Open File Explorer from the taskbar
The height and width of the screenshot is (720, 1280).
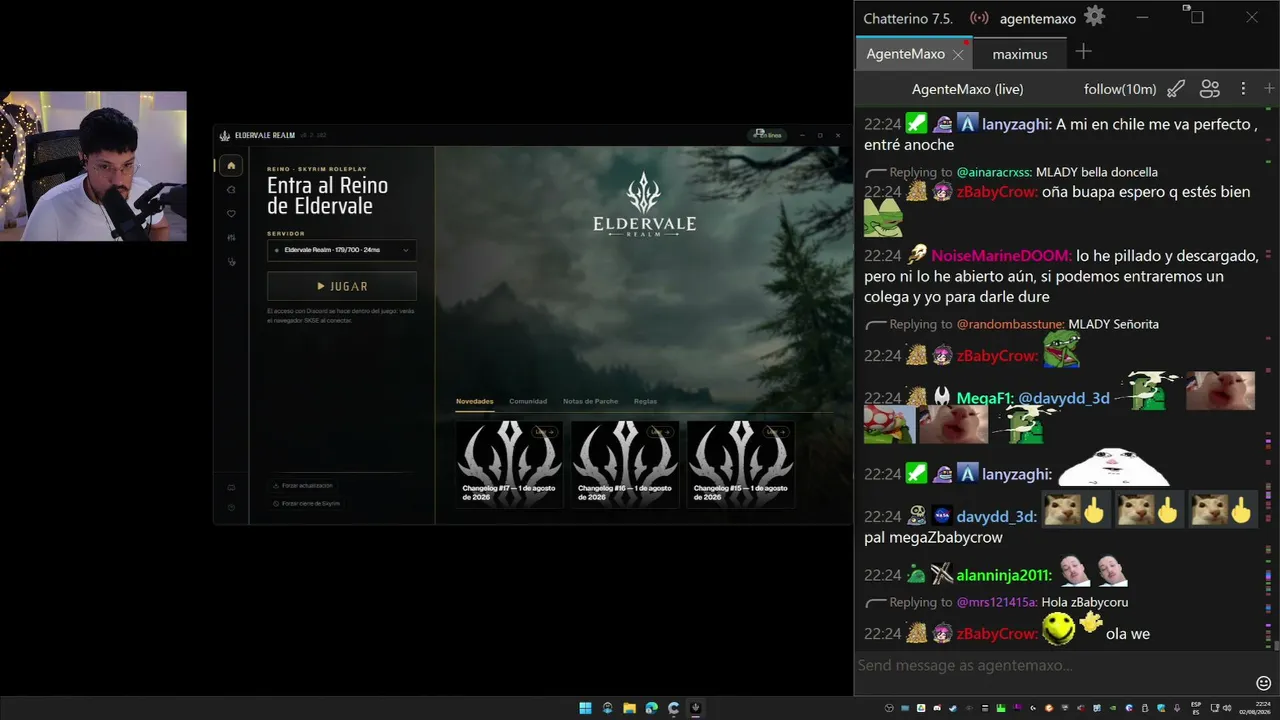click(x=629, y=708)
